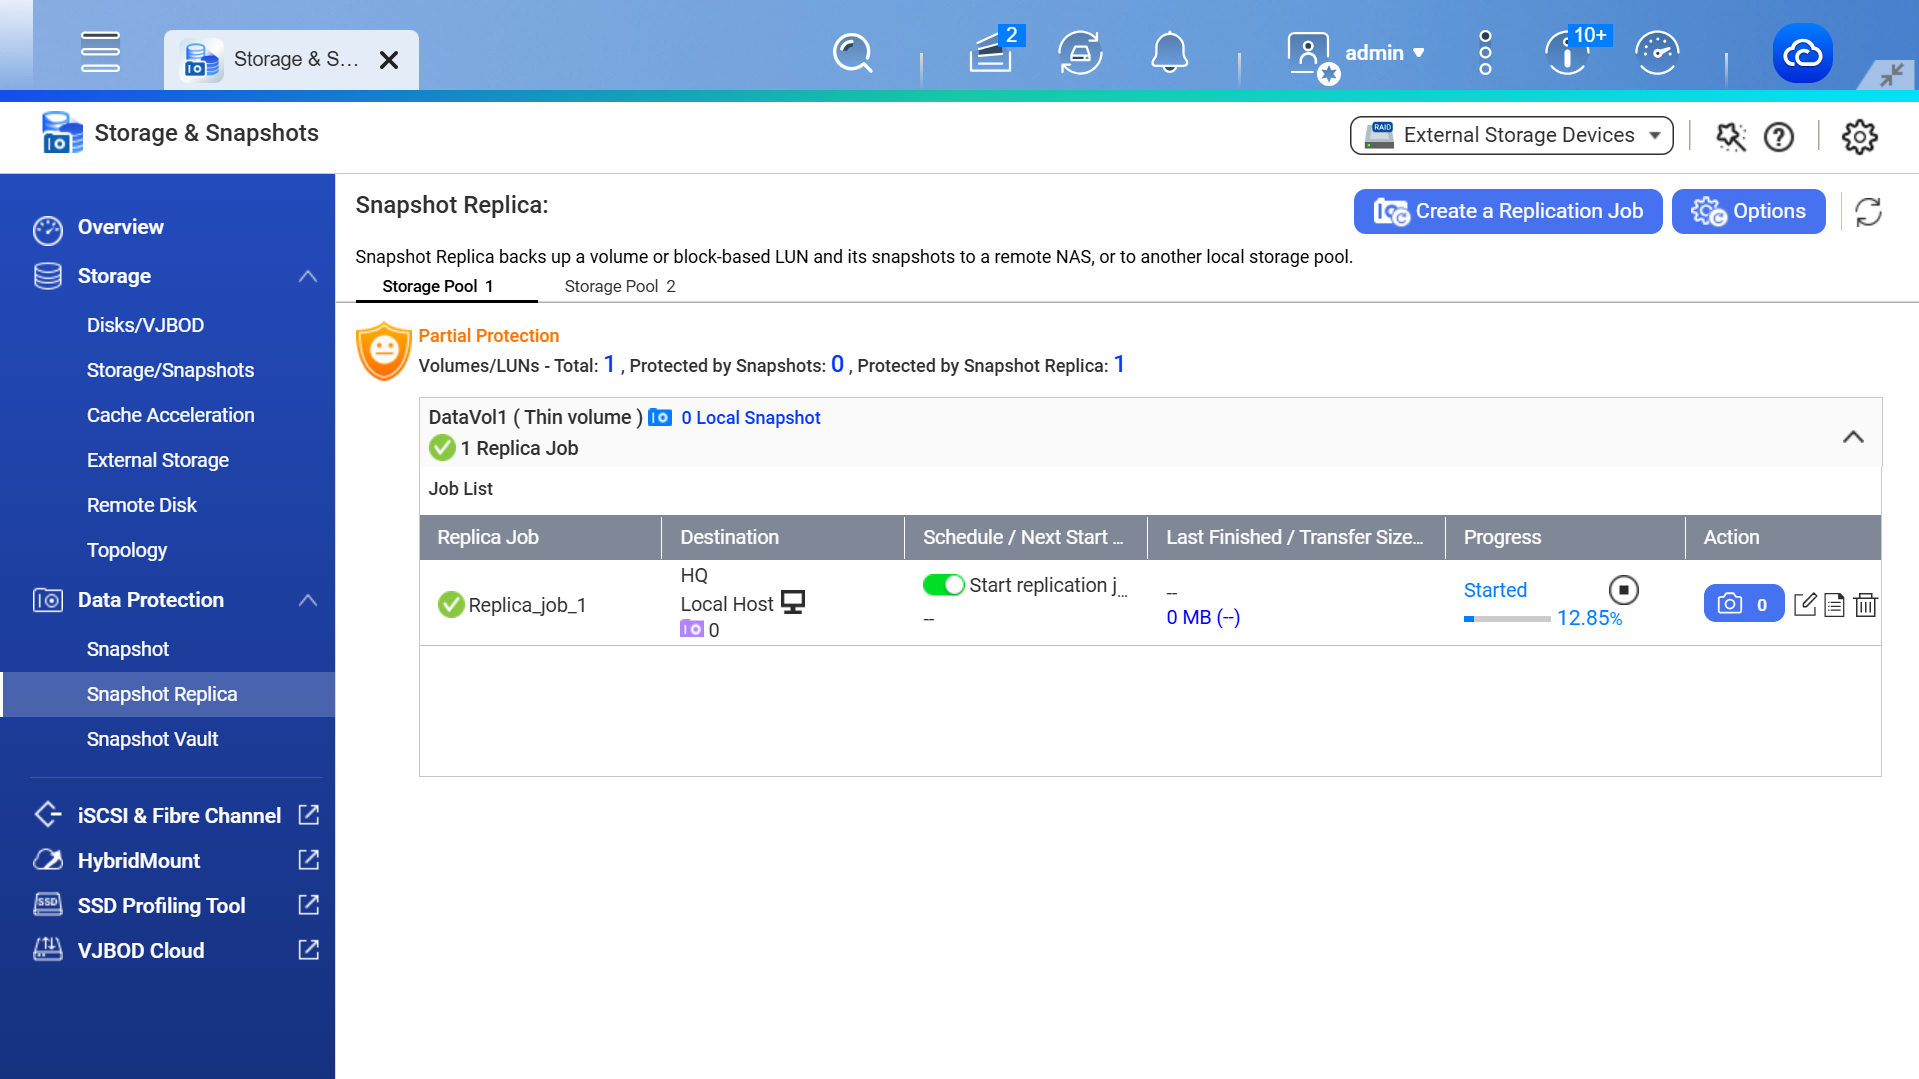Image resolution: width=1919 pixels, height=1079 pixels.
Task: Click the Partial Protection shield icon
Action: pyautogui.click(x=384, y=351)
